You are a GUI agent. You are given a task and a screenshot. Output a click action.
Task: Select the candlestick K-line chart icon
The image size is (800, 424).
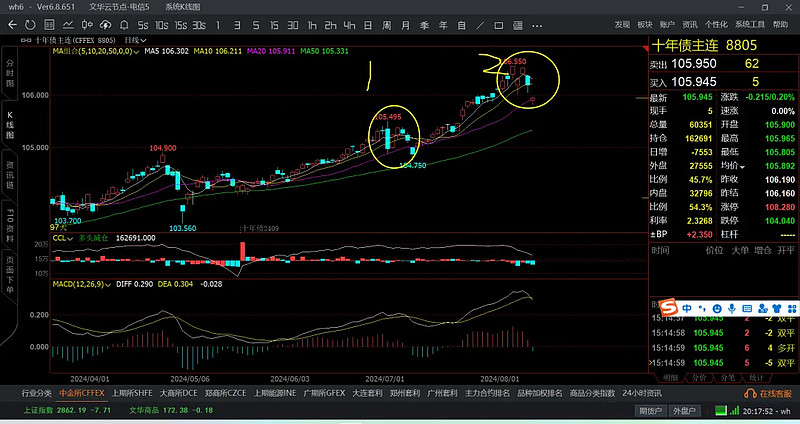(x=87, y=24)
